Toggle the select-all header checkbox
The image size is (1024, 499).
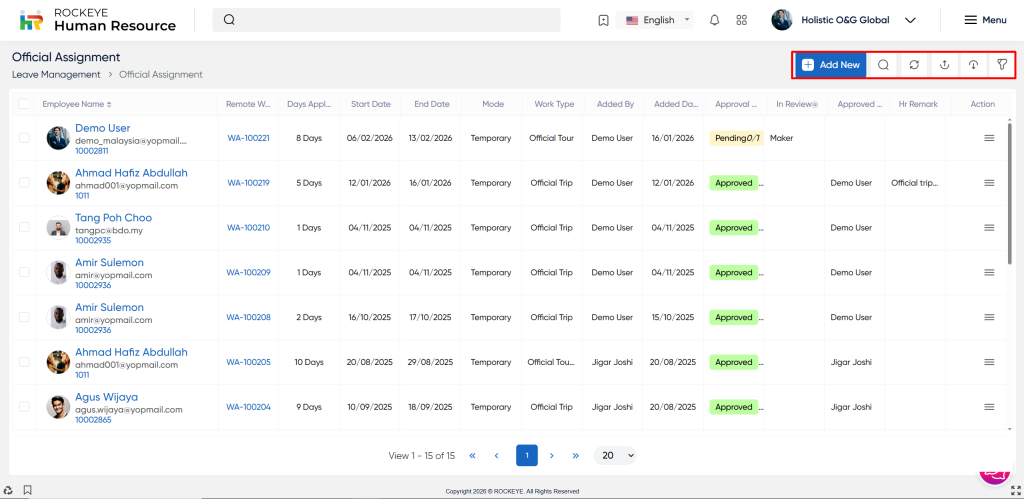pos(24,104)
